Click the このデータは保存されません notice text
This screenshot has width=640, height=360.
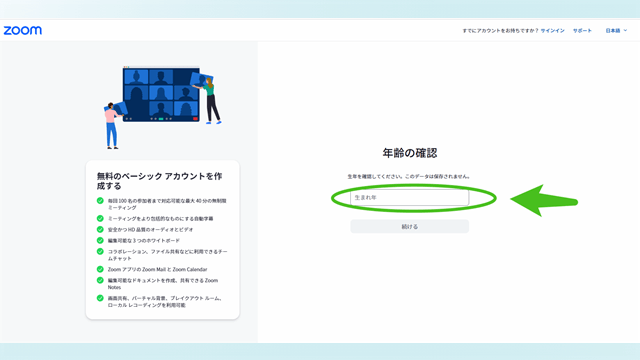(x=438, y=177)
